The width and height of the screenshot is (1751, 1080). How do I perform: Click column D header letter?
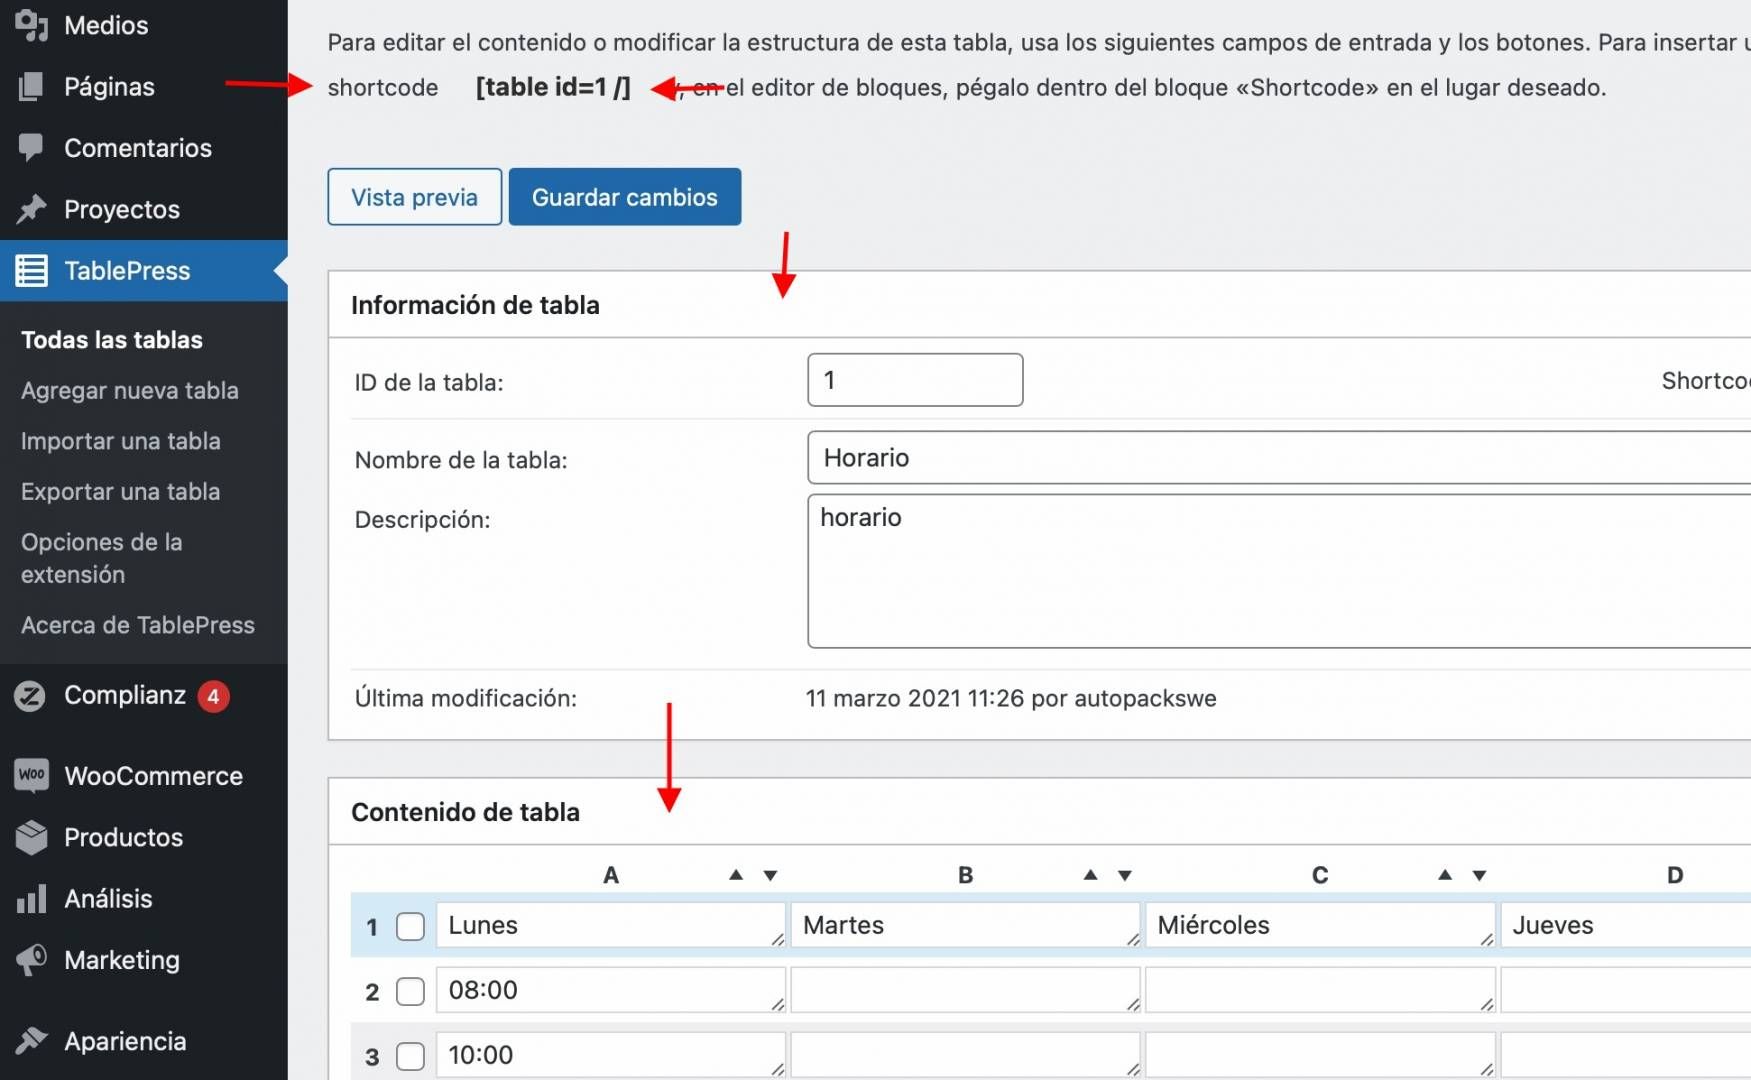[x=1675, y=875]
